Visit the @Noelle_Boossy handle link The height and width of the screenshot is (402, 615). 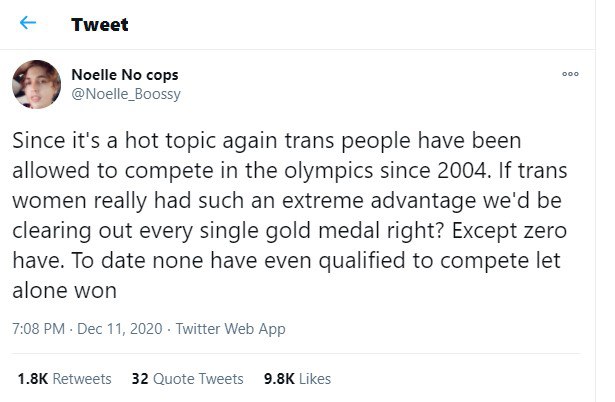pyautogui.click(x=126, y=94)
